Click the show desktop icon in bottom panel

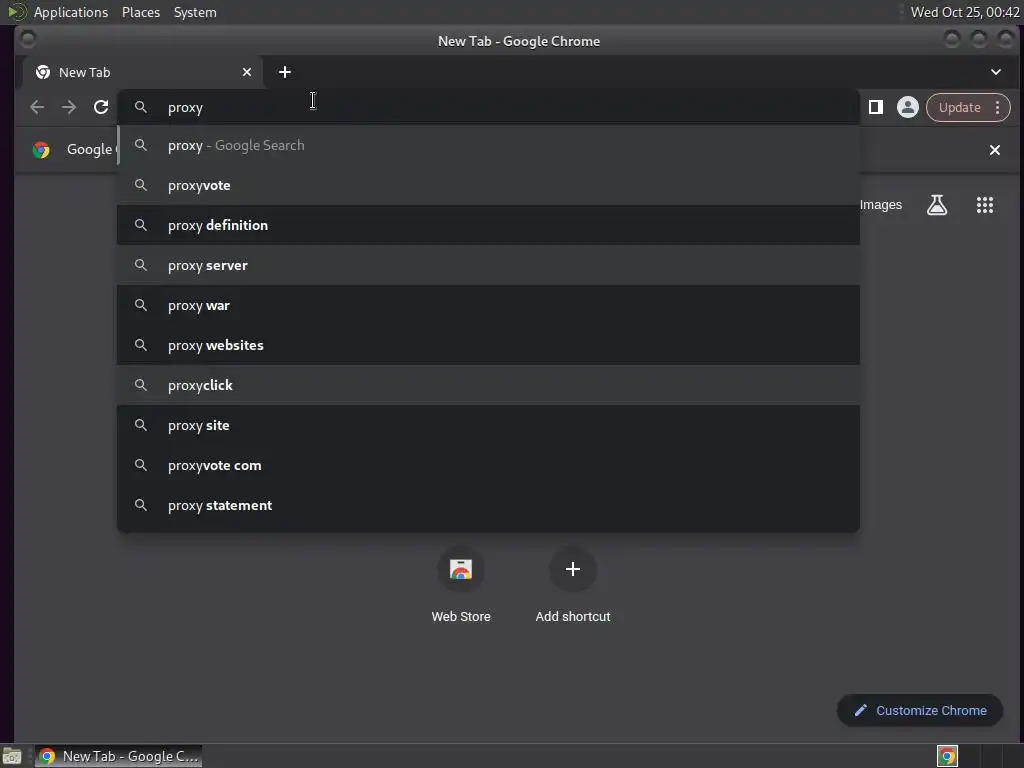12,757
